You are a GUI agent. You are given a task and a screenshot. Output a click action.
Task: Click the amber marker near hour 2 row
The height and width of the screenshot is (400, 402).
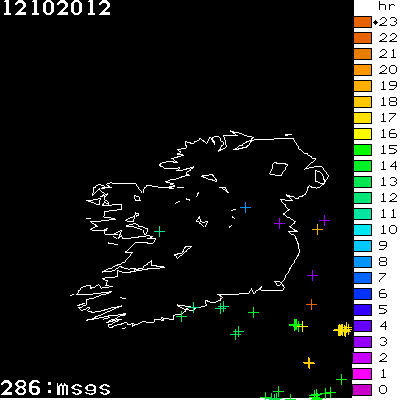309,363
